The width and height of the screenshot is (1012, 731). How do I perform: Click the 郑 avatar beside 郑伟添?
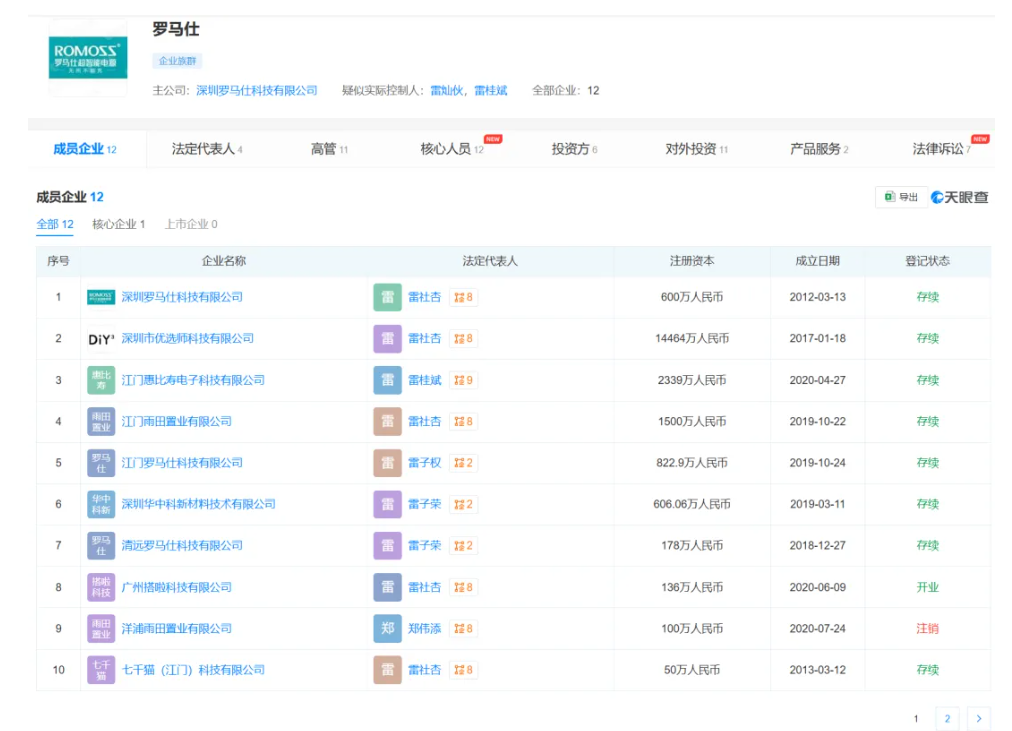tap(387, 628)
